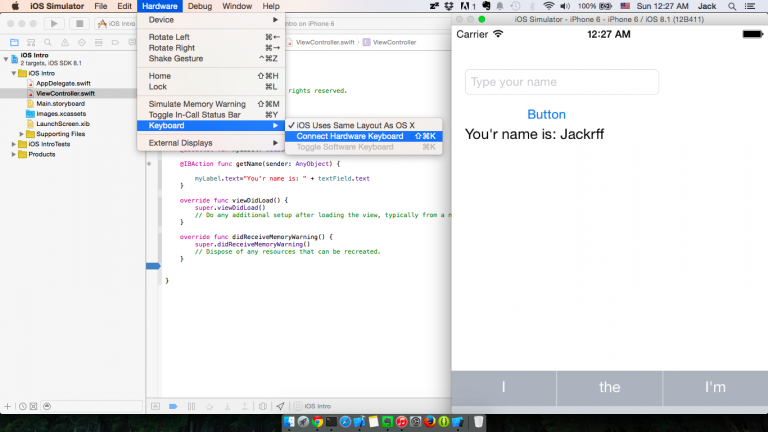
Task: Click the Xcode Run (play) button
Action: tap(53, 23)
